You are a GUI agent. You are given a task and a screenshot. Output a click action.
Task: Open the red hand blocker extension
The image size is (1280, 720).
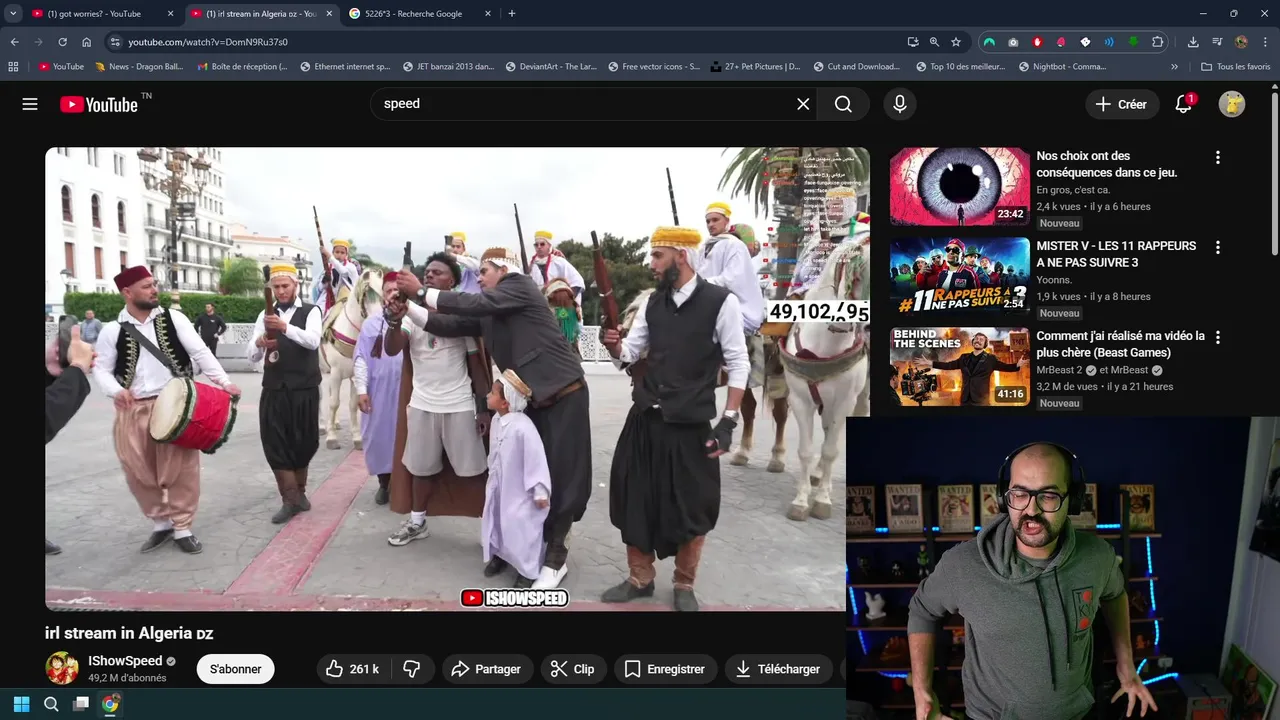coord(1037,42)
